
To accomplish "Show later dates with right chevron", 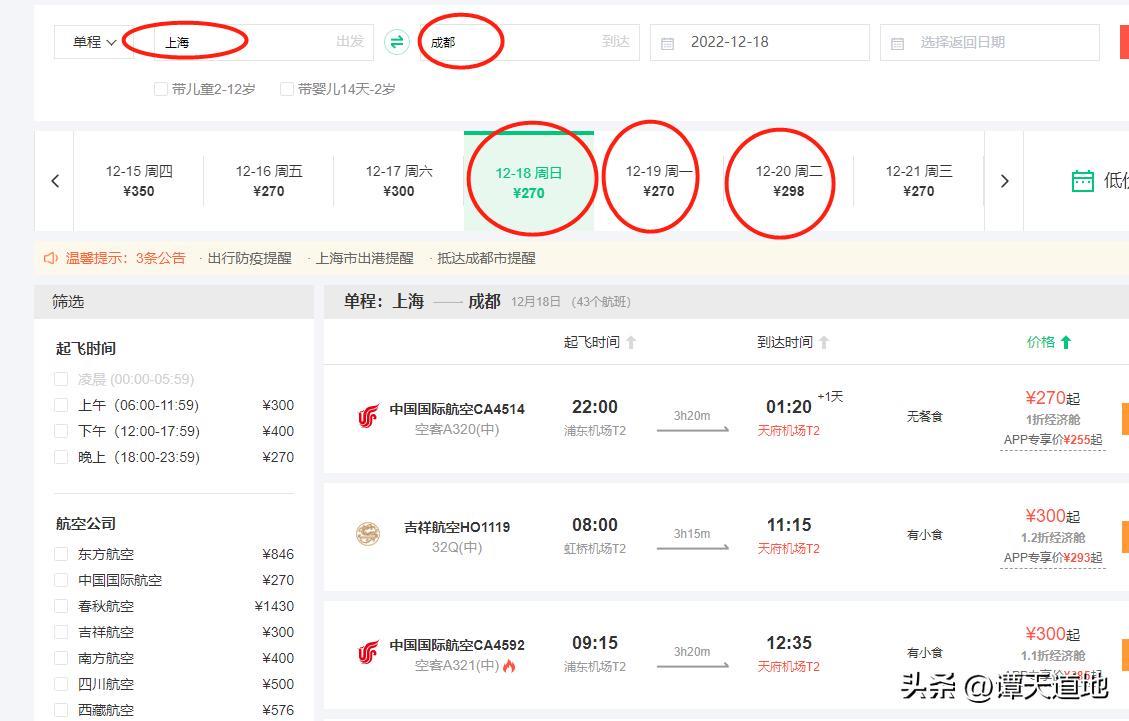I will [1004, 181].
